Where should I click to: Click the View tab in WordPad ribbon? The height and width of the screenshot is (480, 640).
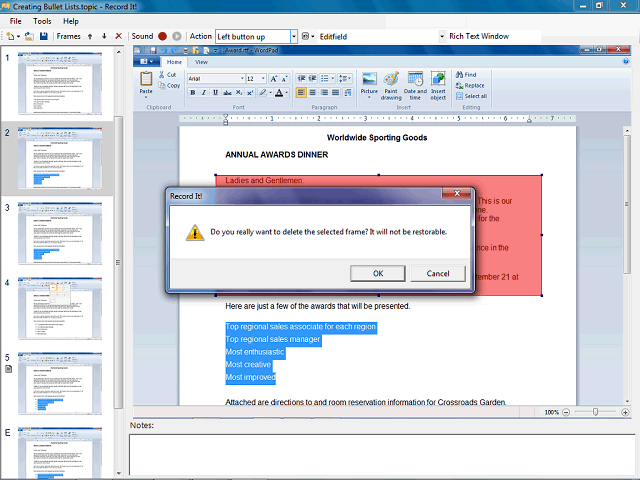pos(201,62)
